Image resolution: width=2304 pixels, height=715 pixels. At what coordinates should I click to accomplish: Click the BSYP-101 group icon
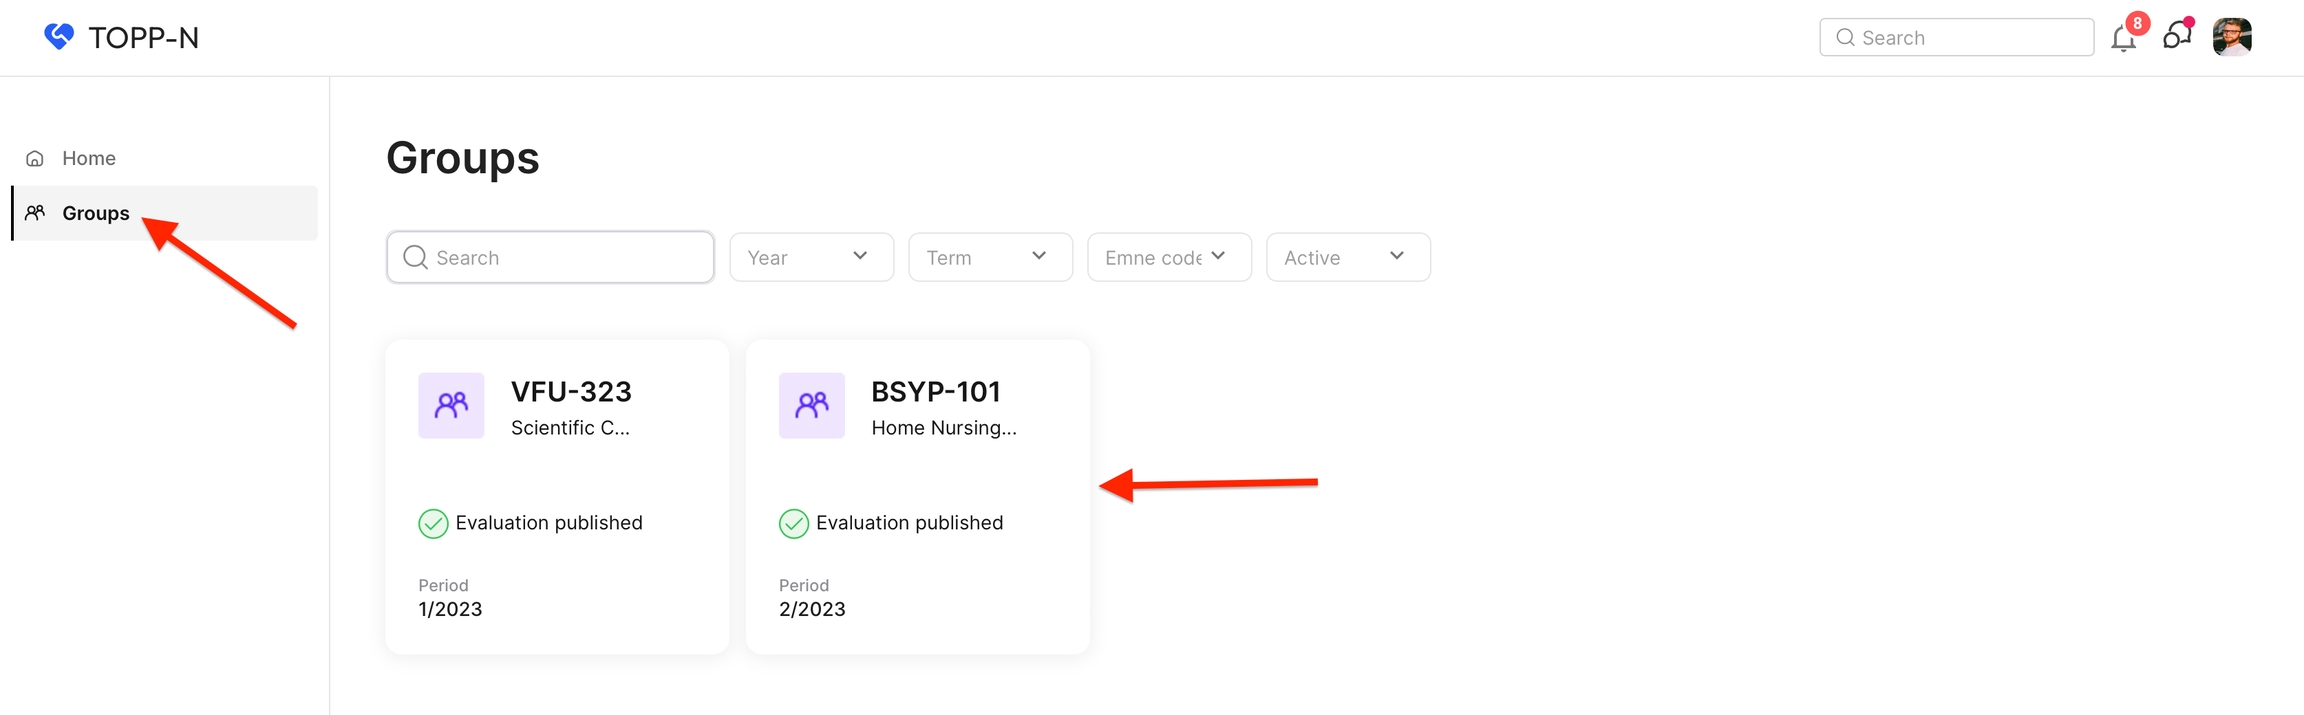[x=811, y=405]
